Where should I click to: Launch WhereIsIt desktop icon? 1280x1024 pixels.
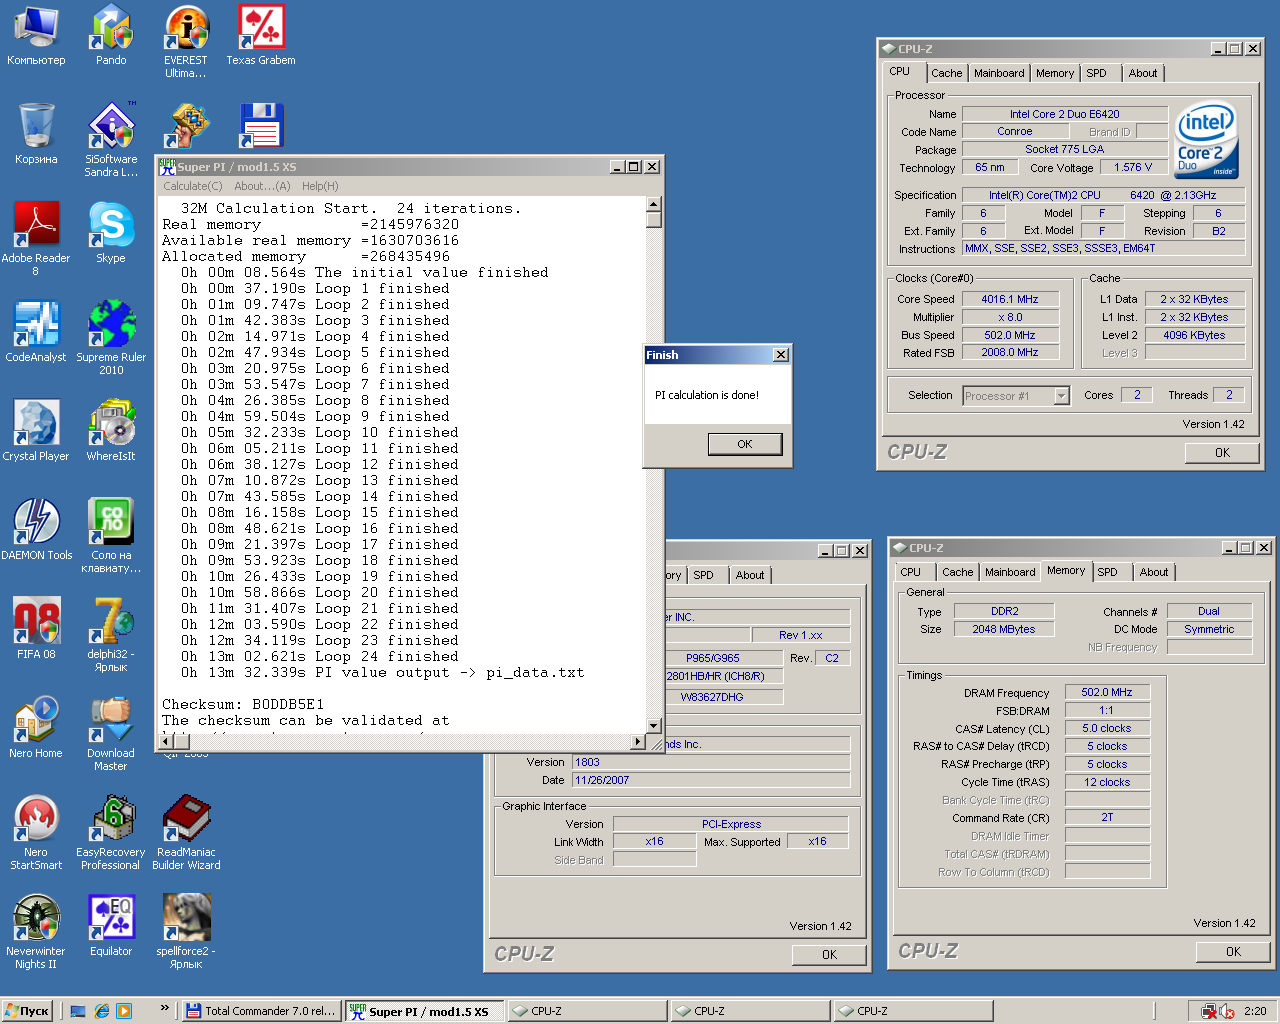click(111, 431)
